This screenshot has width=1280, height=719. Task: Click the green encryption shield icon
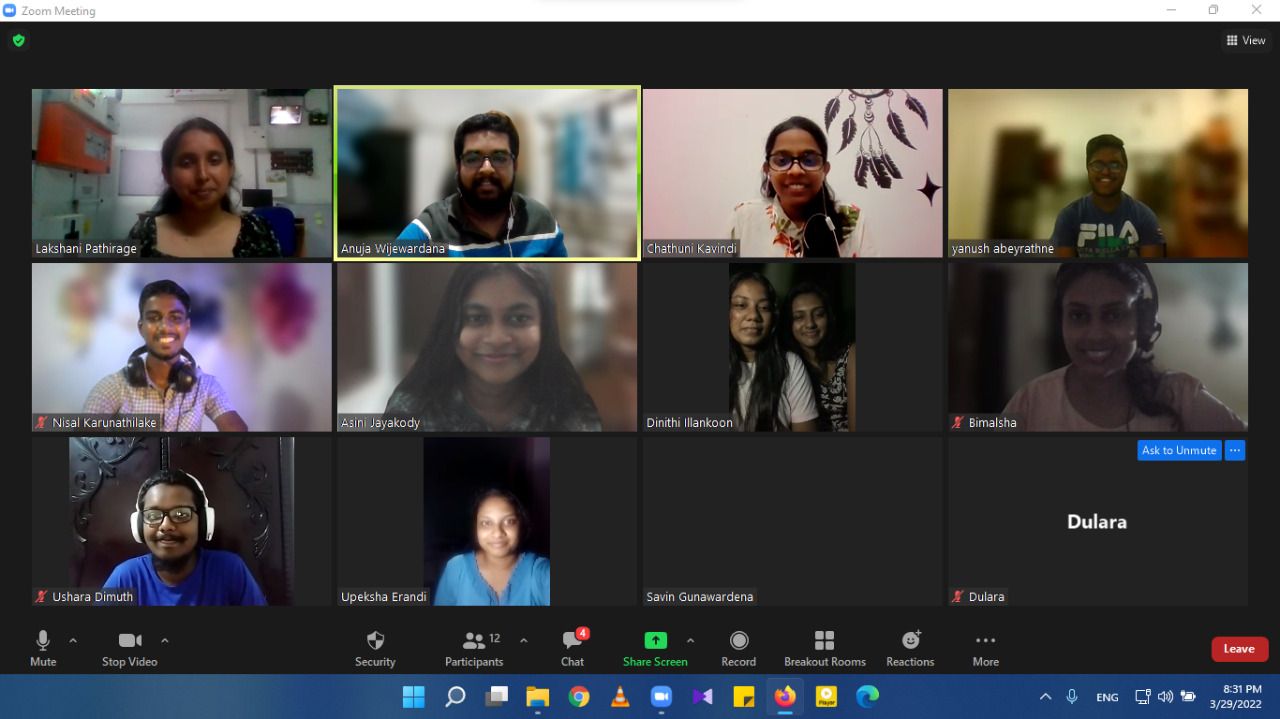tap(18, 41)
